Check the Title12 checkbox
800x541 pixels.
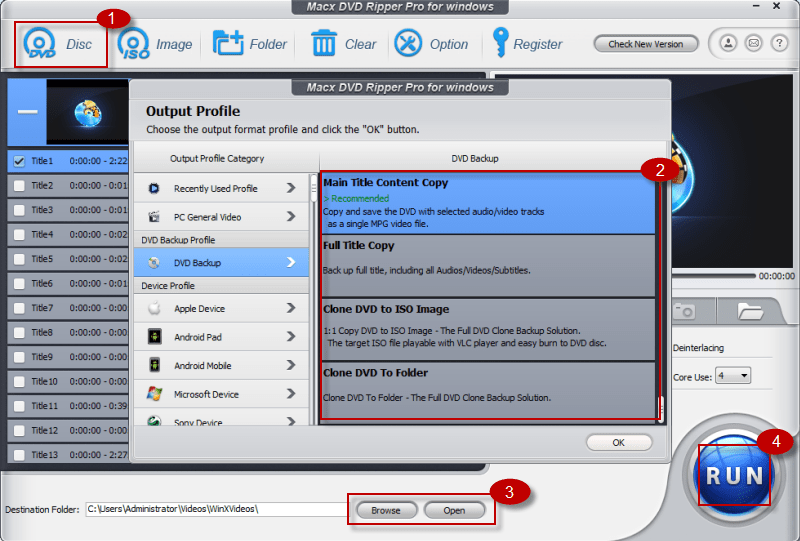[19, 431]
